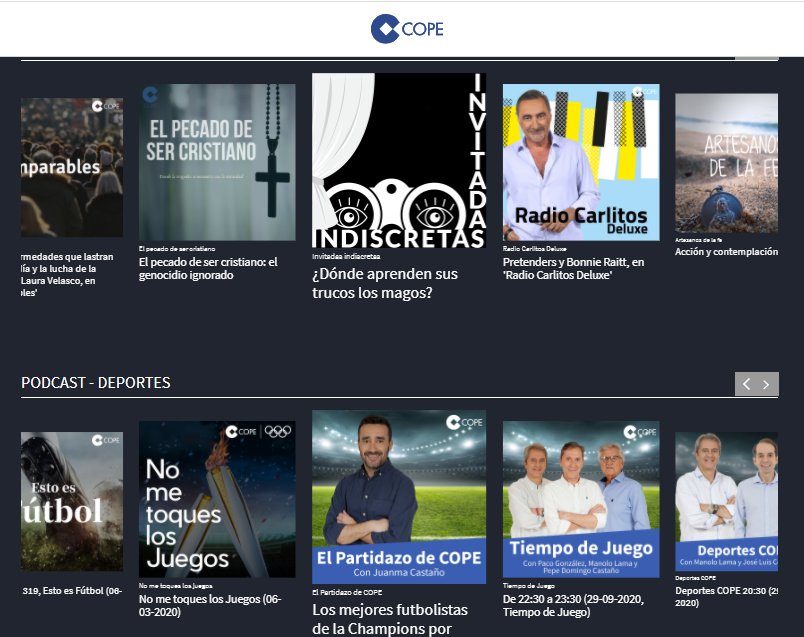Viewport: 804px width, 637px height.
Task: Open No me toques los Juegos cover
Action: tap(217, 498)
